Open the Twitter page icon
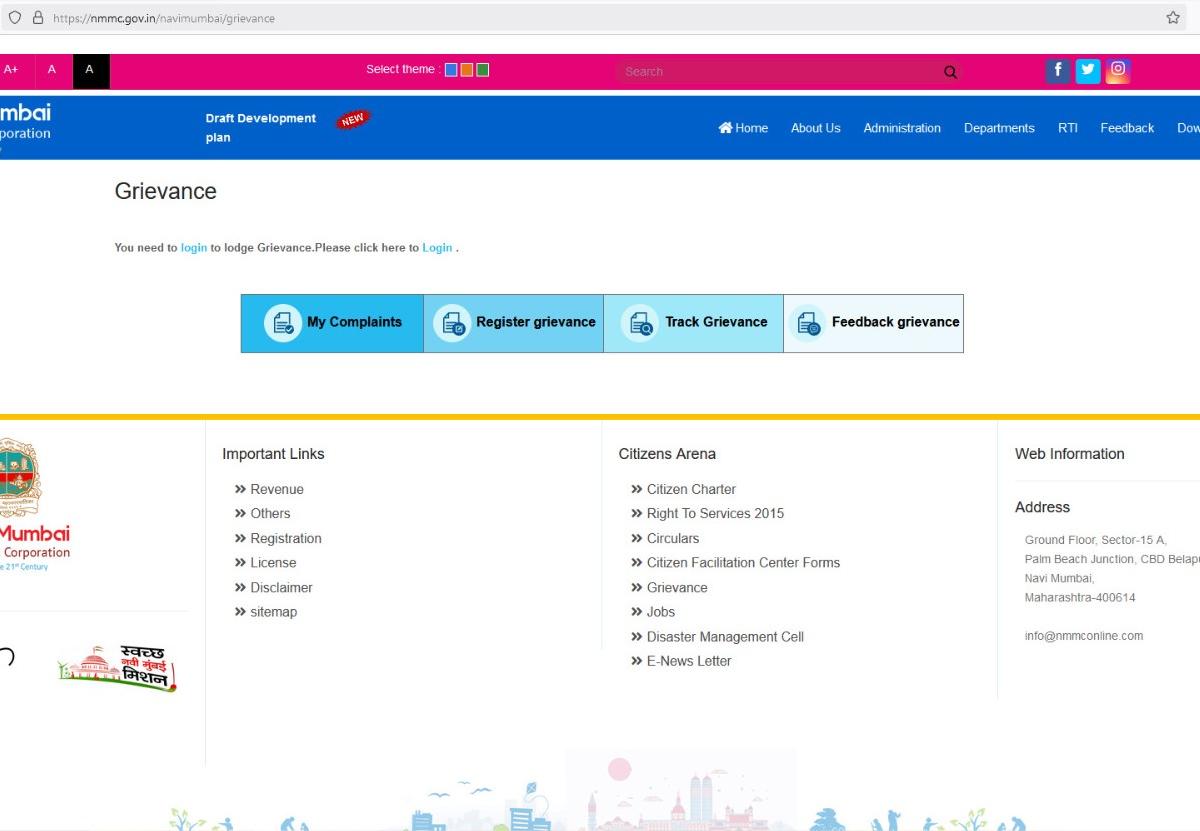The width and height of the screenshot is (1200, 831). point(1087,70)
